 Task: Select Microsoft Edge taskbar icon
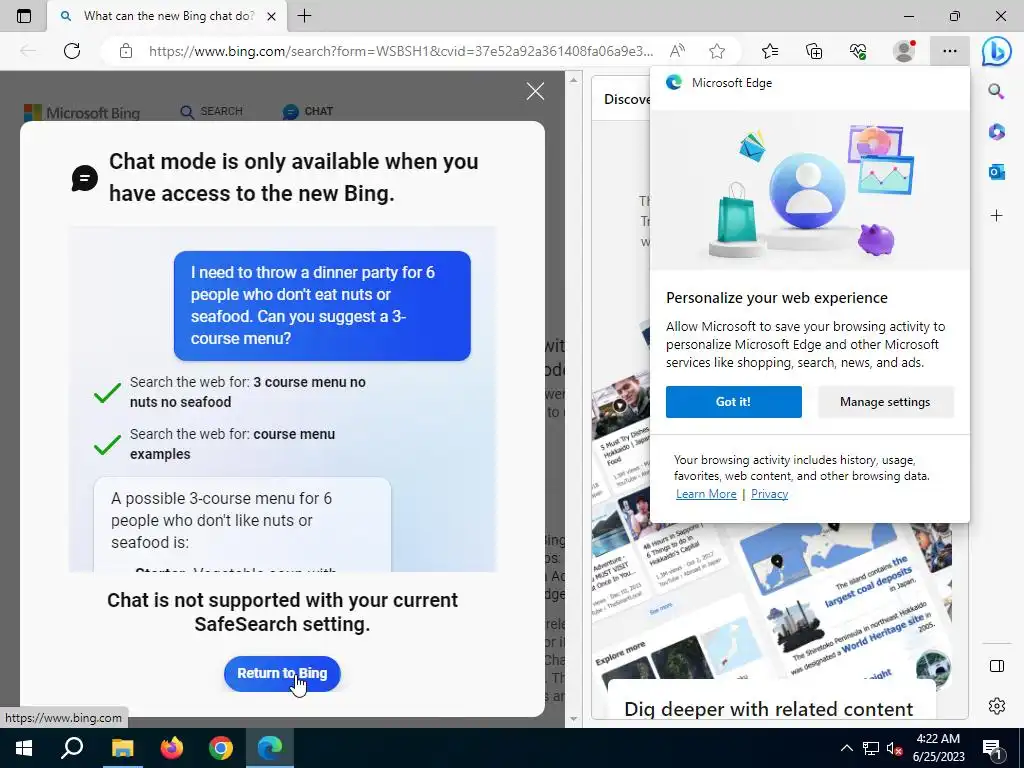click(270, 748)
